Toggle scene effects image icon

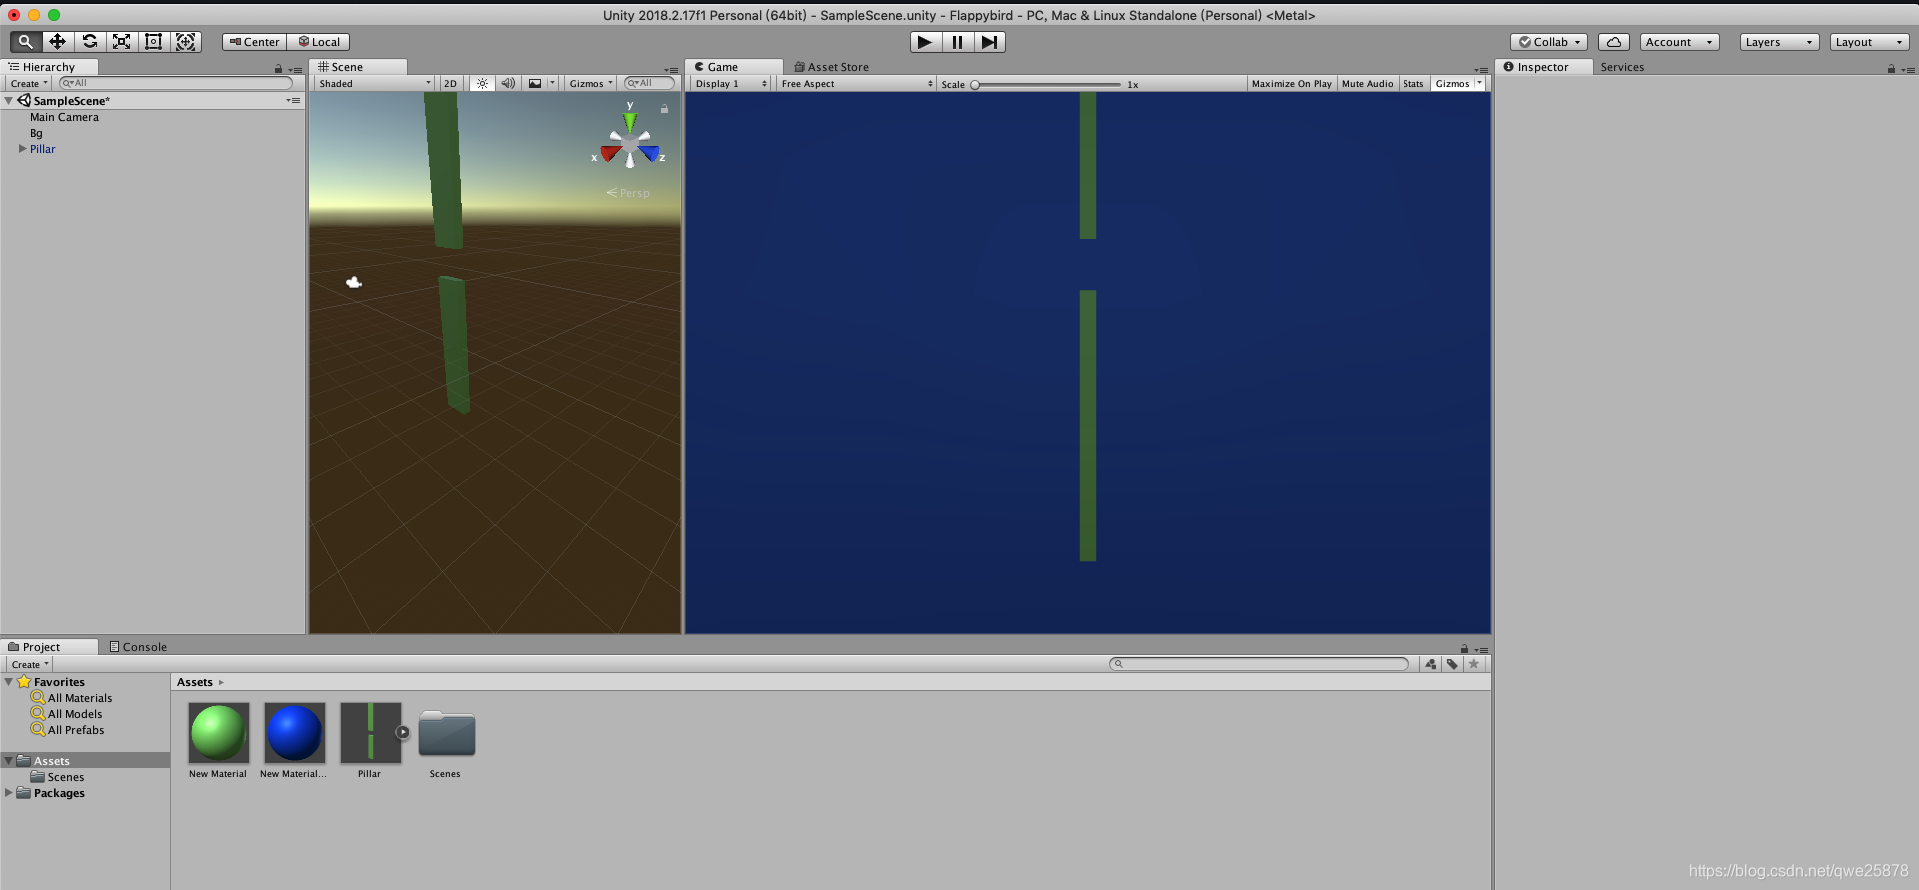click(x=535, y=83)
